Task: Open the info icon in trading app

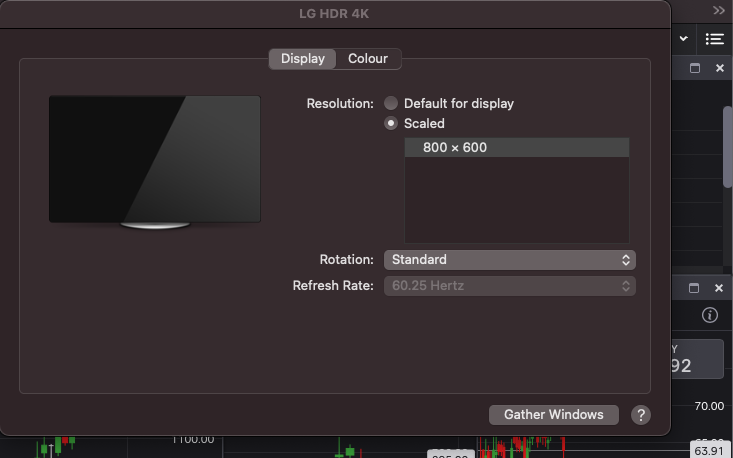Action: [710, 315]
